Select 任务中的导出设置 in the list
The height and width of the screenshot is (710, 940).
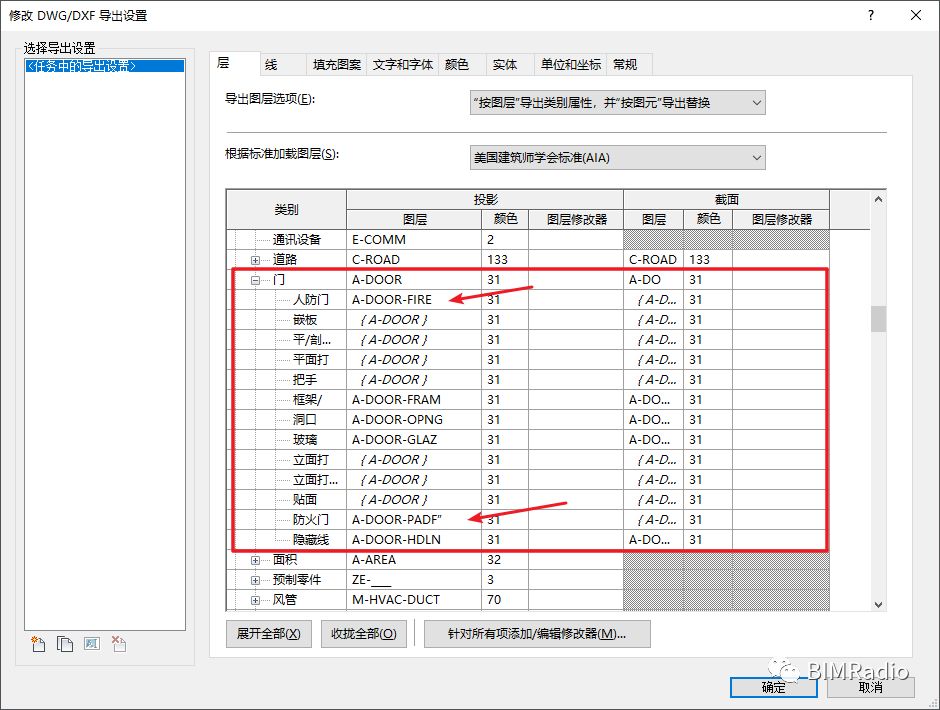pos(104,66)
